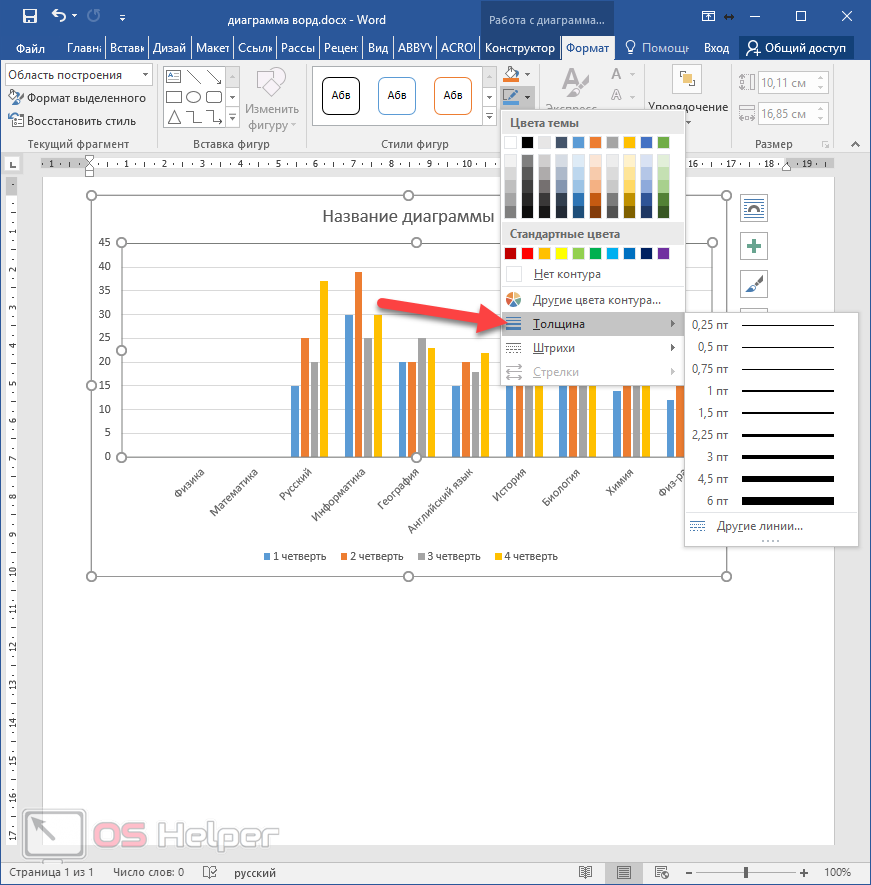Select 0,25 пт line weight

click(771, 325)
